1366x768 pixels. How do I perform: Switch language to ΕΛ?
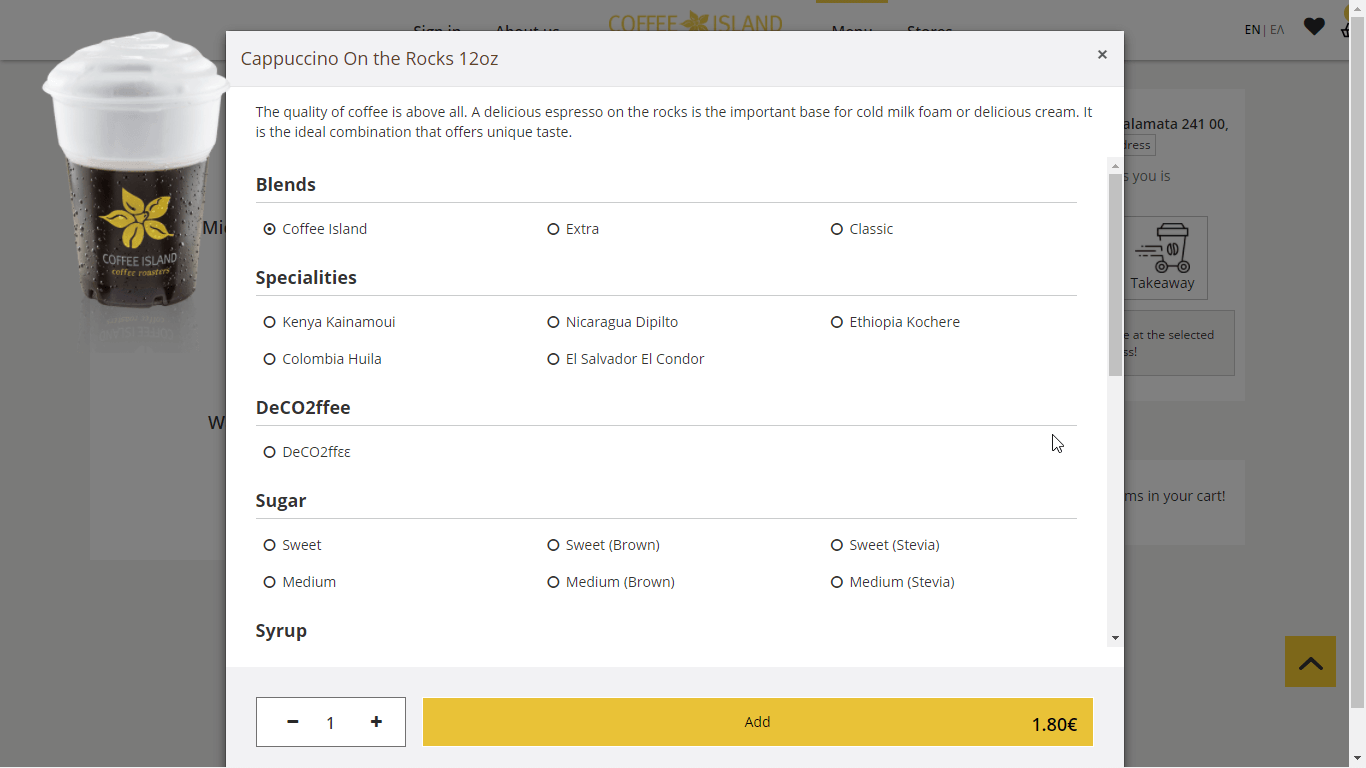[x=1277, y=29]
